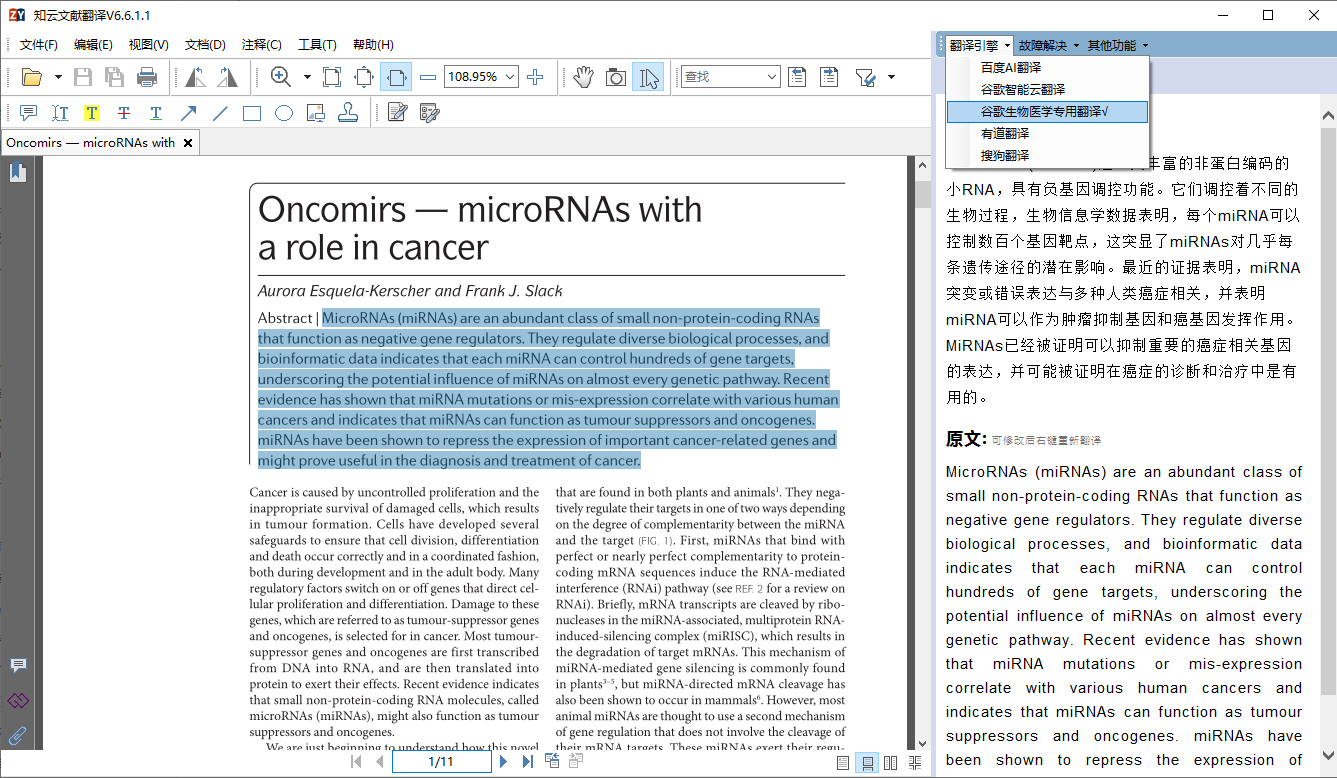Find previous search result
This screenshot has height=778, width=1337.
[x=797, y=77]
